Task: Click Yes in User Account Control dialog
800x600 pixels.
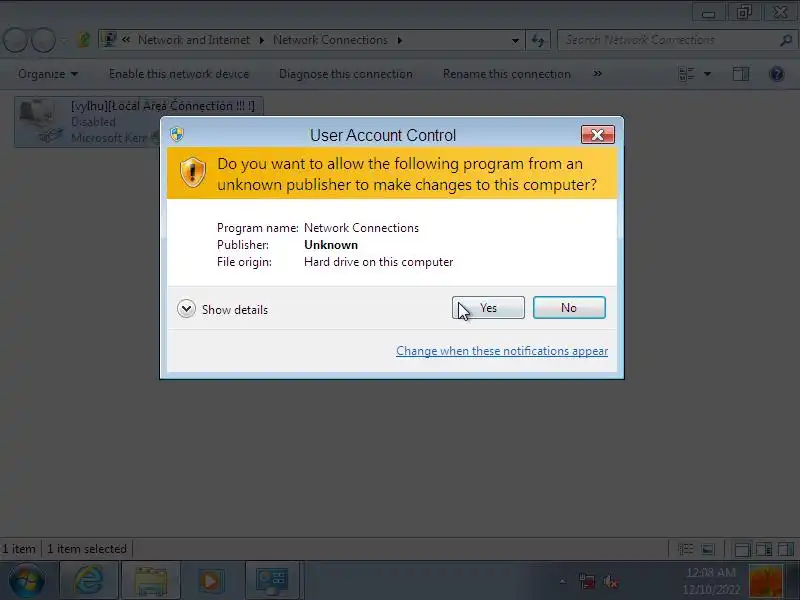Action: [488, 308]
